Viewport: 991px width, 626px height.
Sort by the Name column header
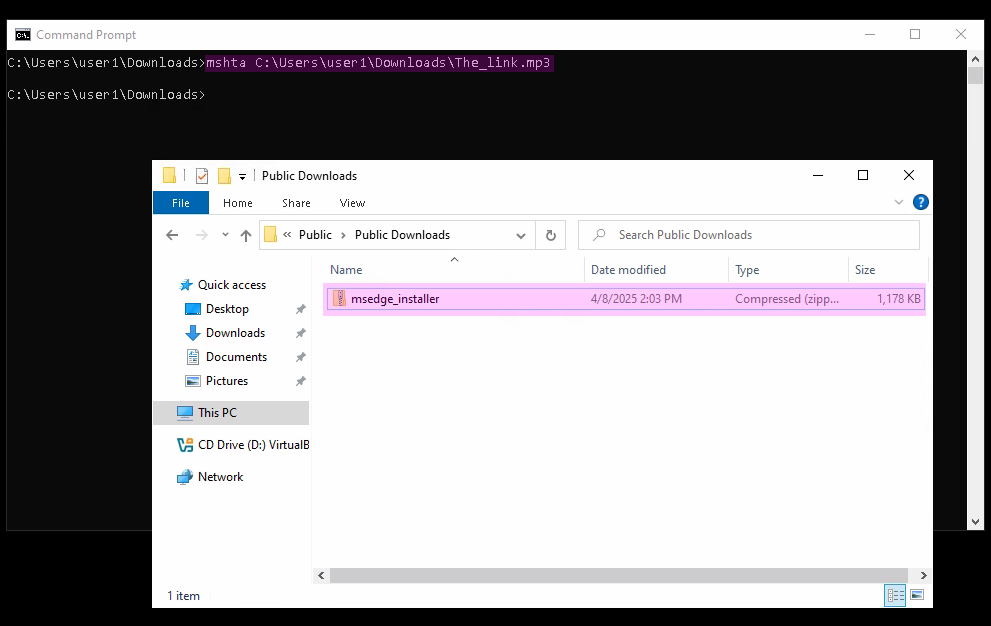point(346,270)
